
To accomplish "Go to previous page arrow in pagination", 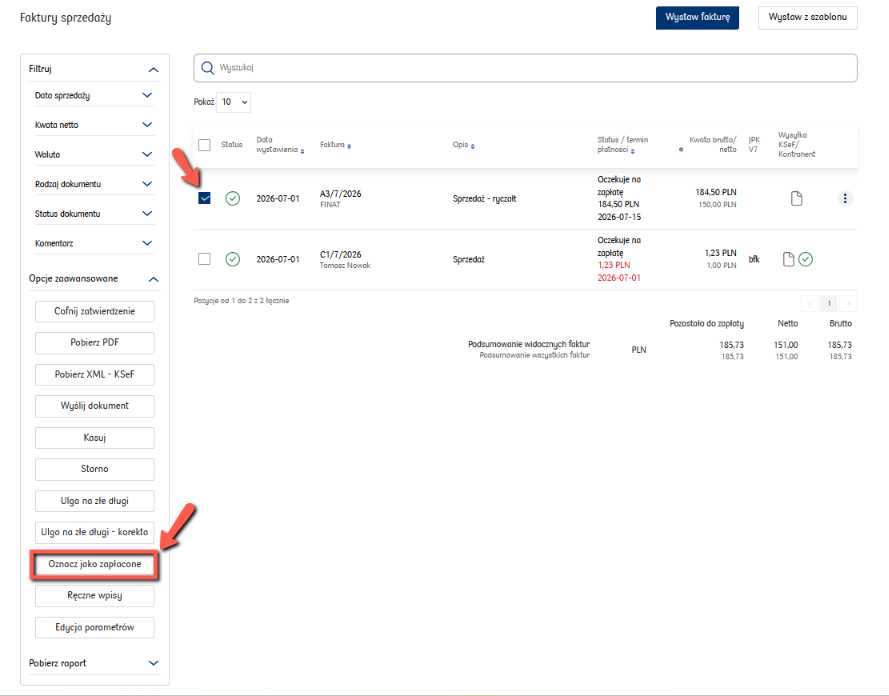I will coord(810,303).
